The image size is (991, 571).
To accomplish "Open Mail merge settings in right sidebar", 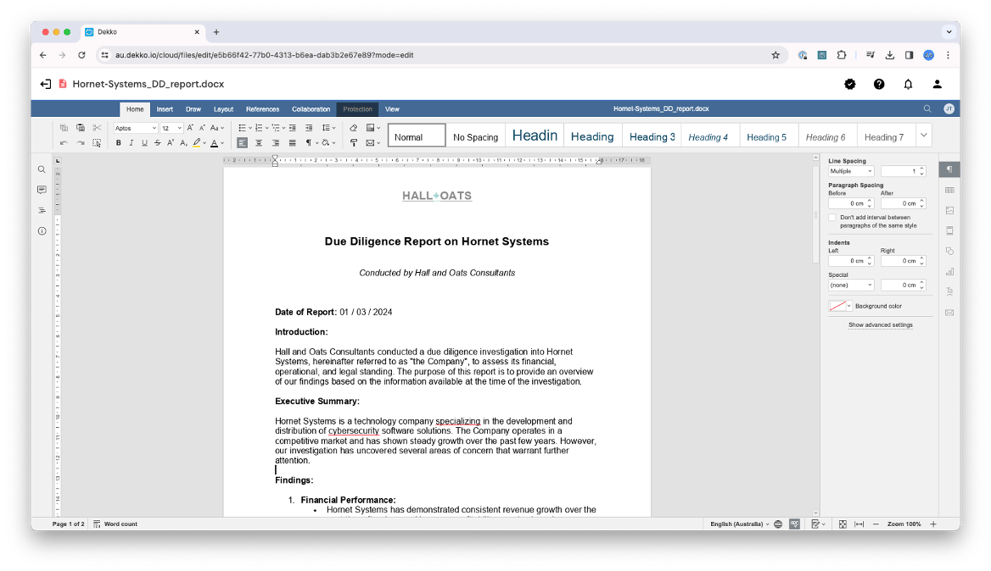I will [949, 312].
